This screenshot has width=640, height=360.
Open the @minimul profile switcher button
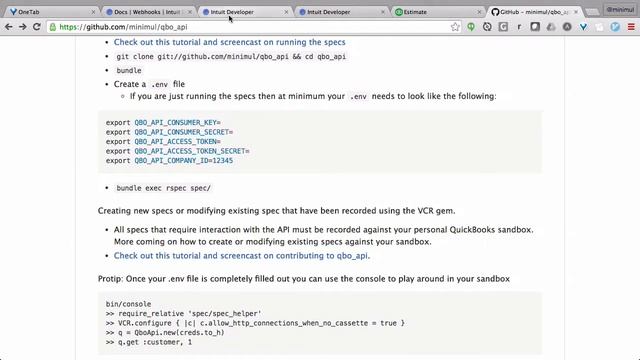pyautogui.click(x=620, y=9)
